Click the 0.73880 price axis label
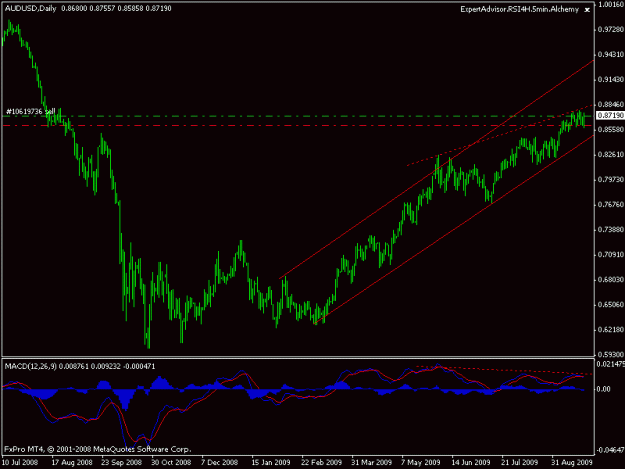The width and height of the screenshot is (625, 469). point(611,230)
